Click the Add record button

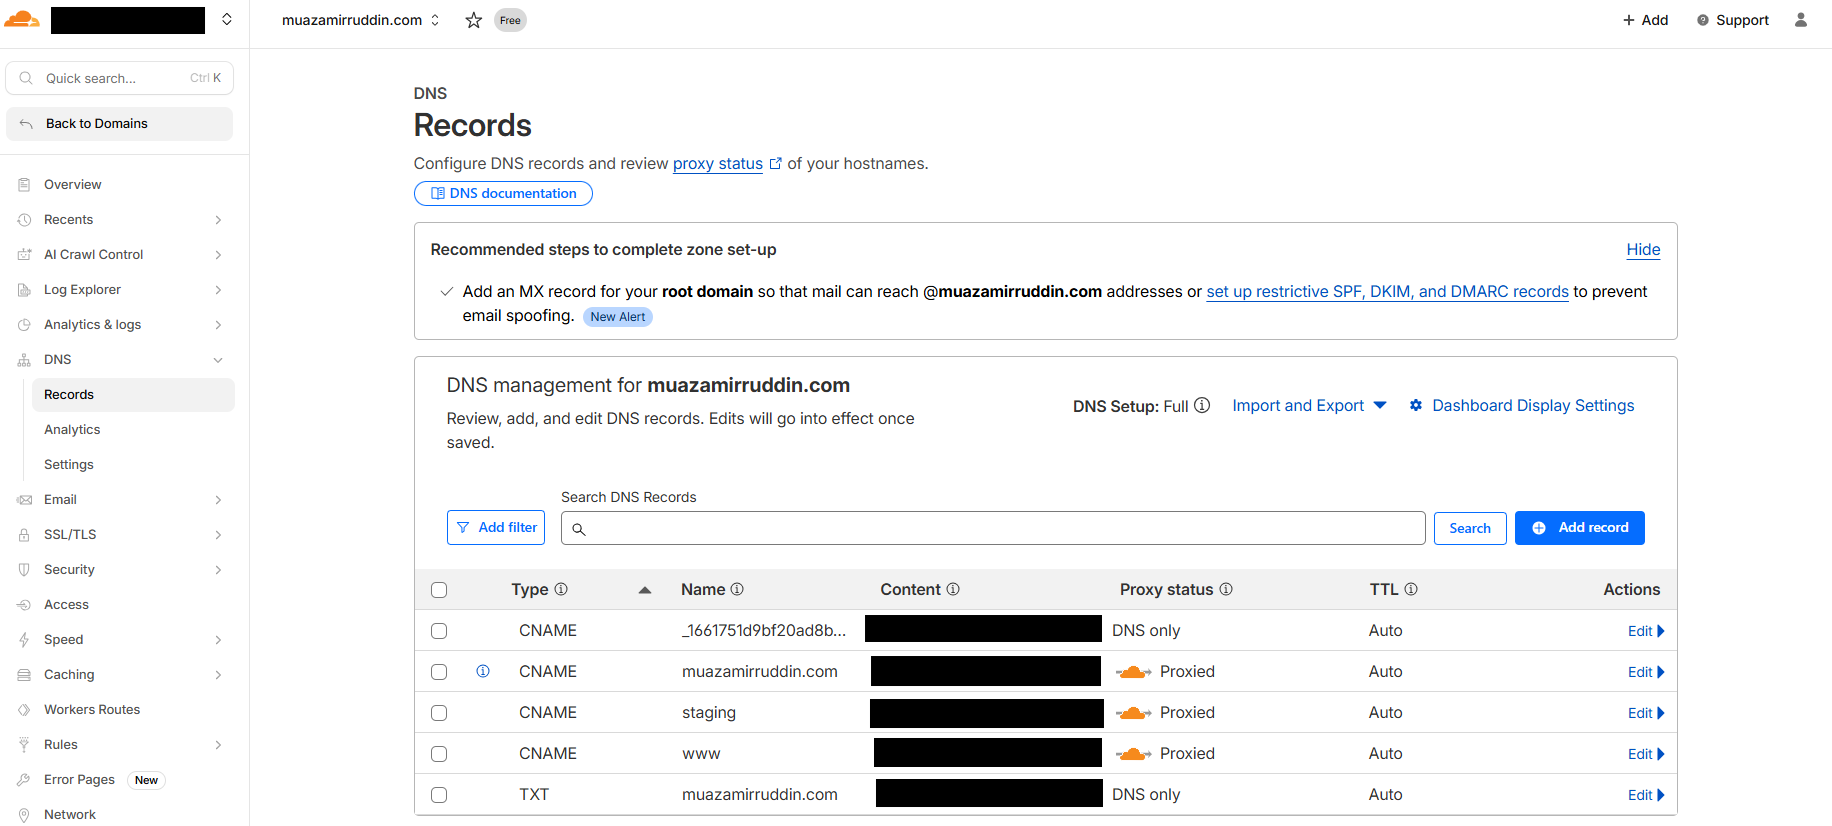(1580, 528)
